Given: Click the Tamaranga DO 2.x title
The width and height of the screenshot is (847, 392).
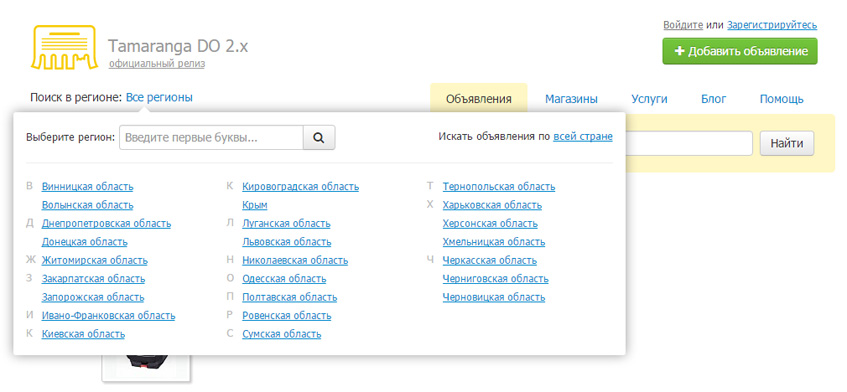Looking at the screenshot, I should coord(178,46).
